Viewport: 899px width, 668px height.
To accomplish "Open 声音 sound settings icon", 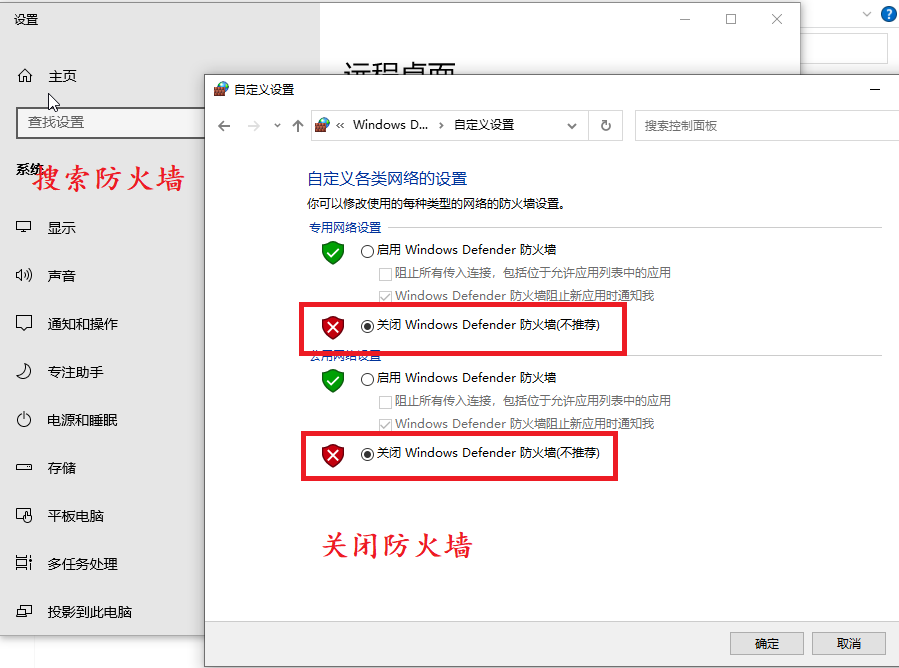I will pos(24,275).
